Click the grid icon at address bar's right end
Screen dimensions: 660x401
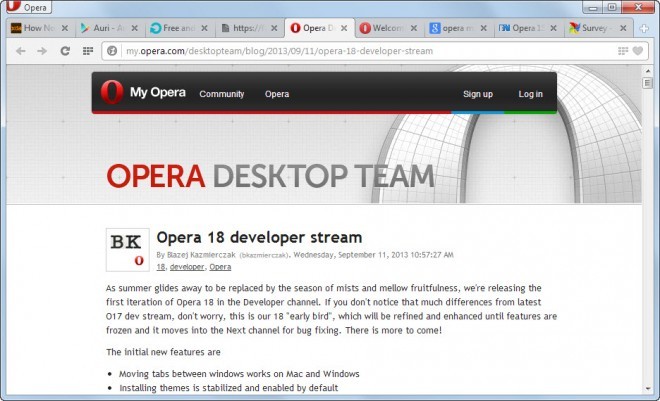tap(623, 51)
